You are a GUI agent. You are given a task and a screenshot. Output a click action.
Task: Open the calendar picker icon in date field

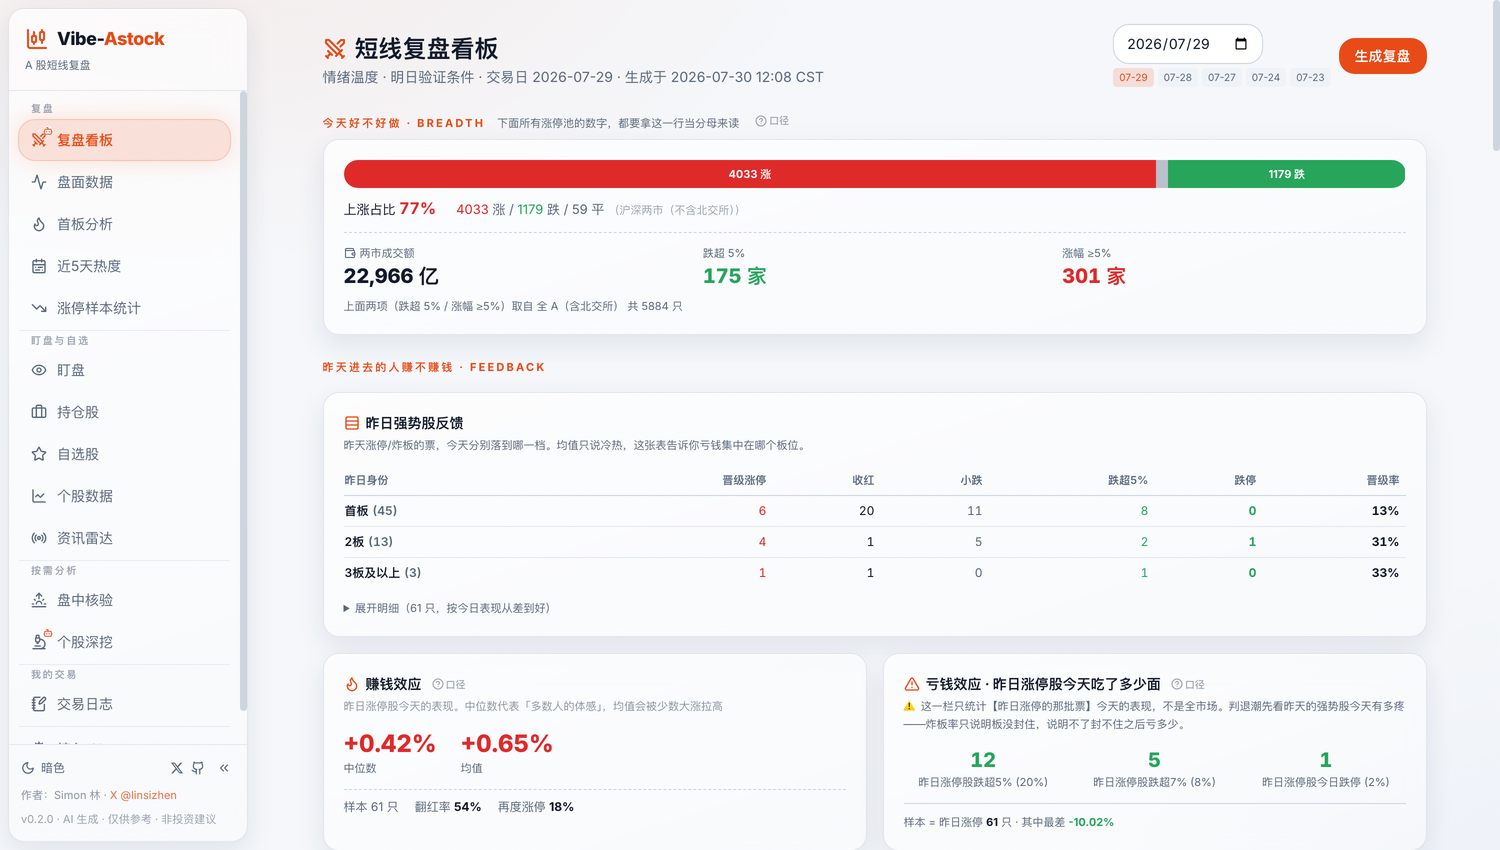pyautogui.click(x=1241, y=44)
